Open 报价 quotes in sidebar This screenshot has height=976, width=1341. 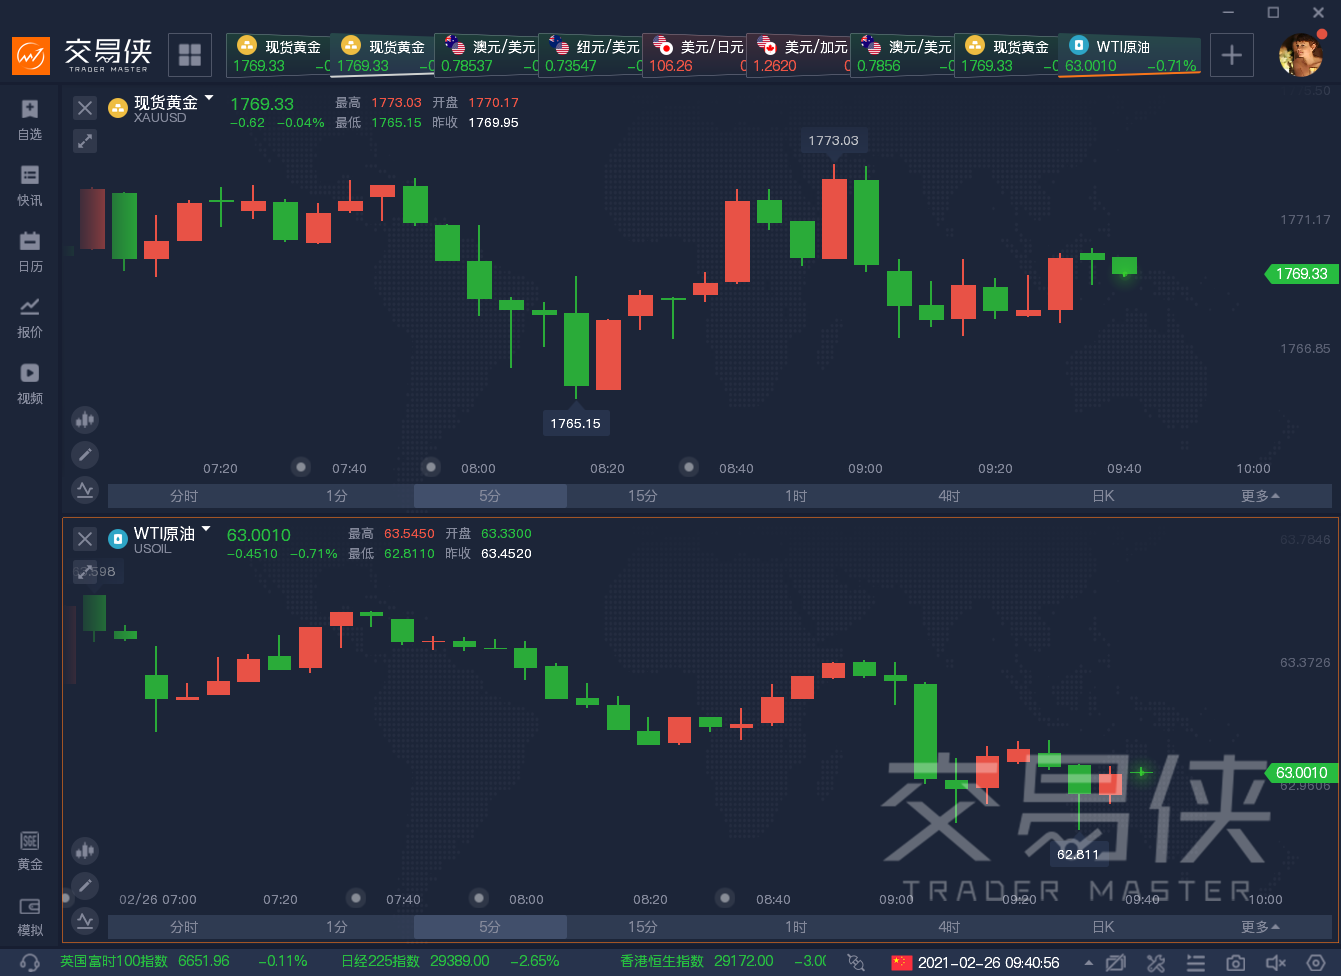(x=30, y=318)
